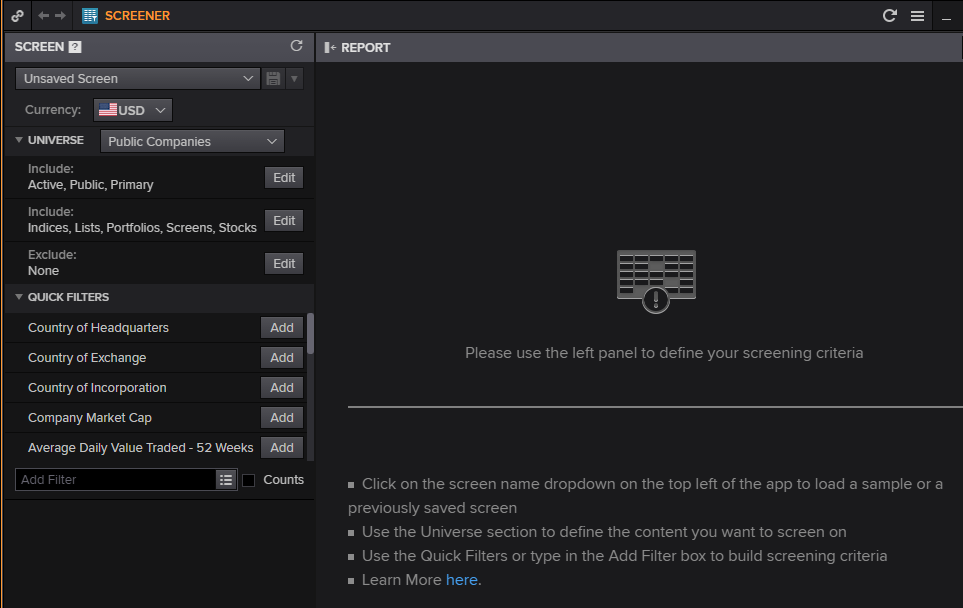Screen dimensions: 963x608
Task: Enable the Counts checkbox
Action: coord(249,480)
